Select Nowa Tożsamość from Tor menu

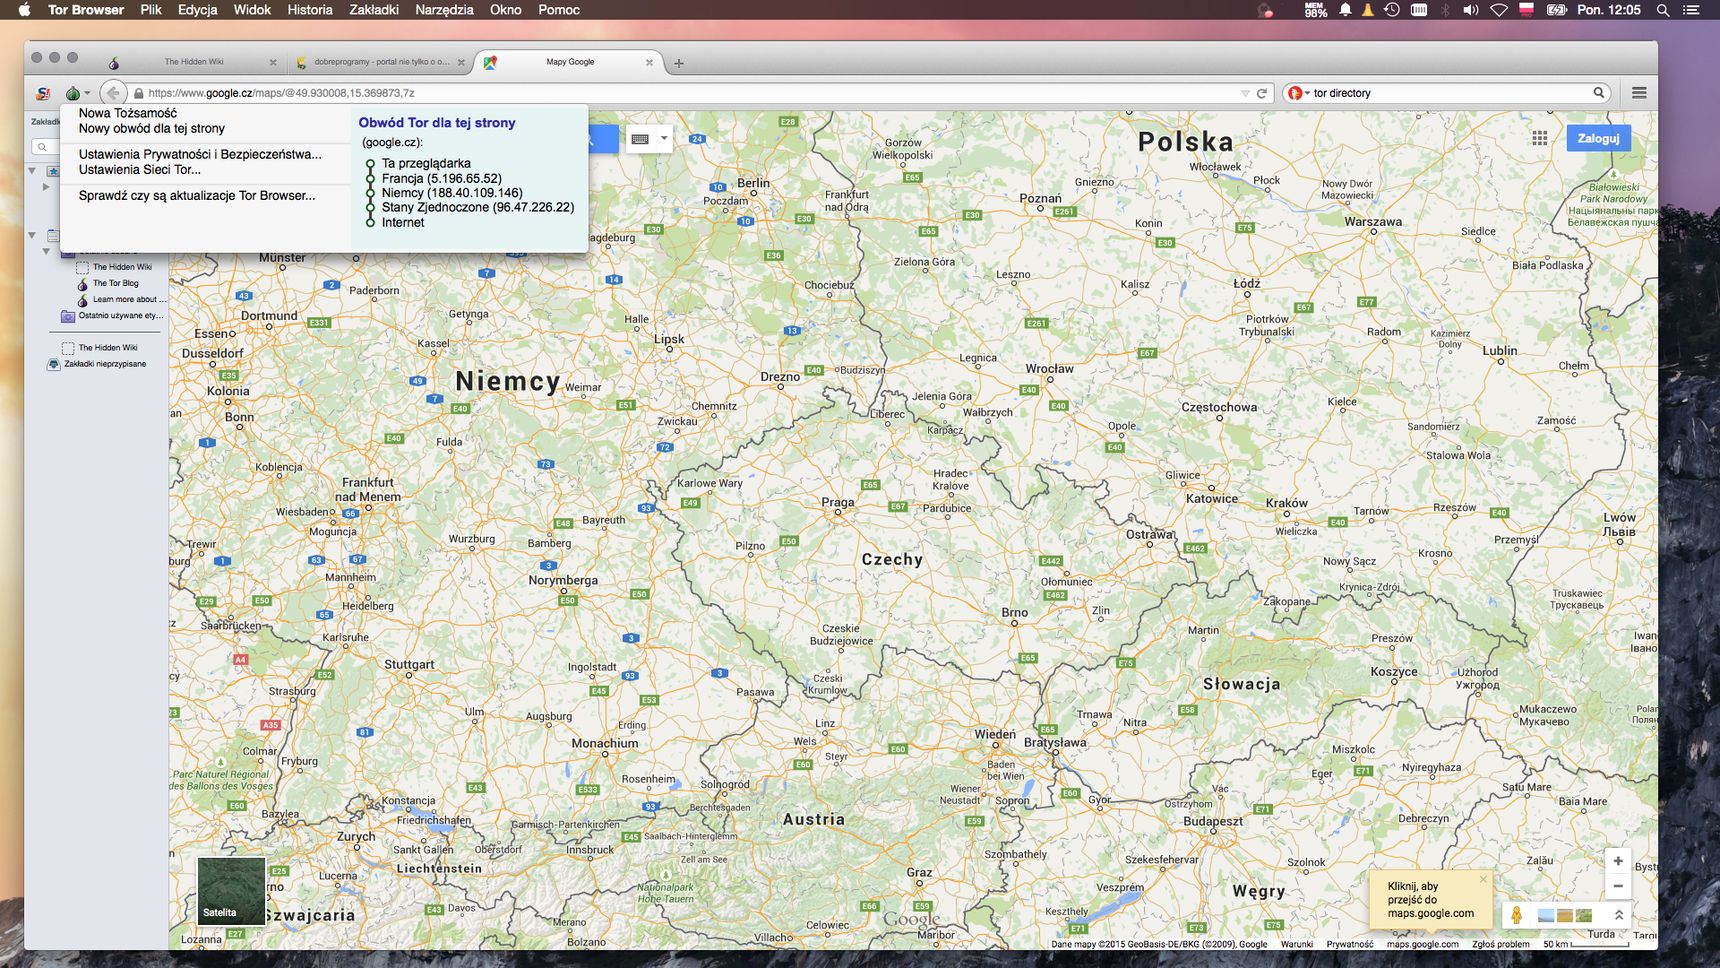(128, 113)
